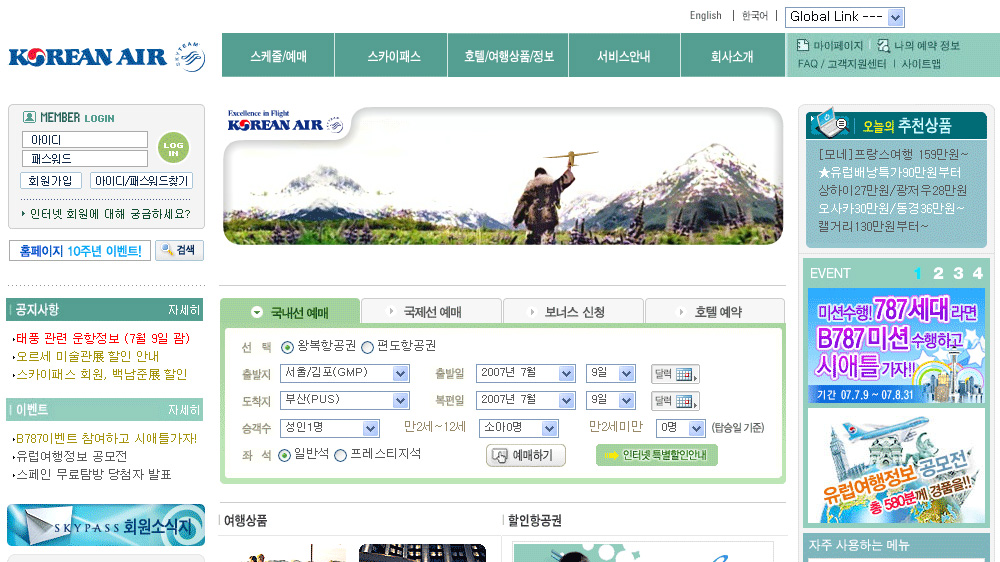Viewport: 1000px width, 562px height.
Task: Click 인터넷 특별할인안내 button
Action: (x=656, y=455)
